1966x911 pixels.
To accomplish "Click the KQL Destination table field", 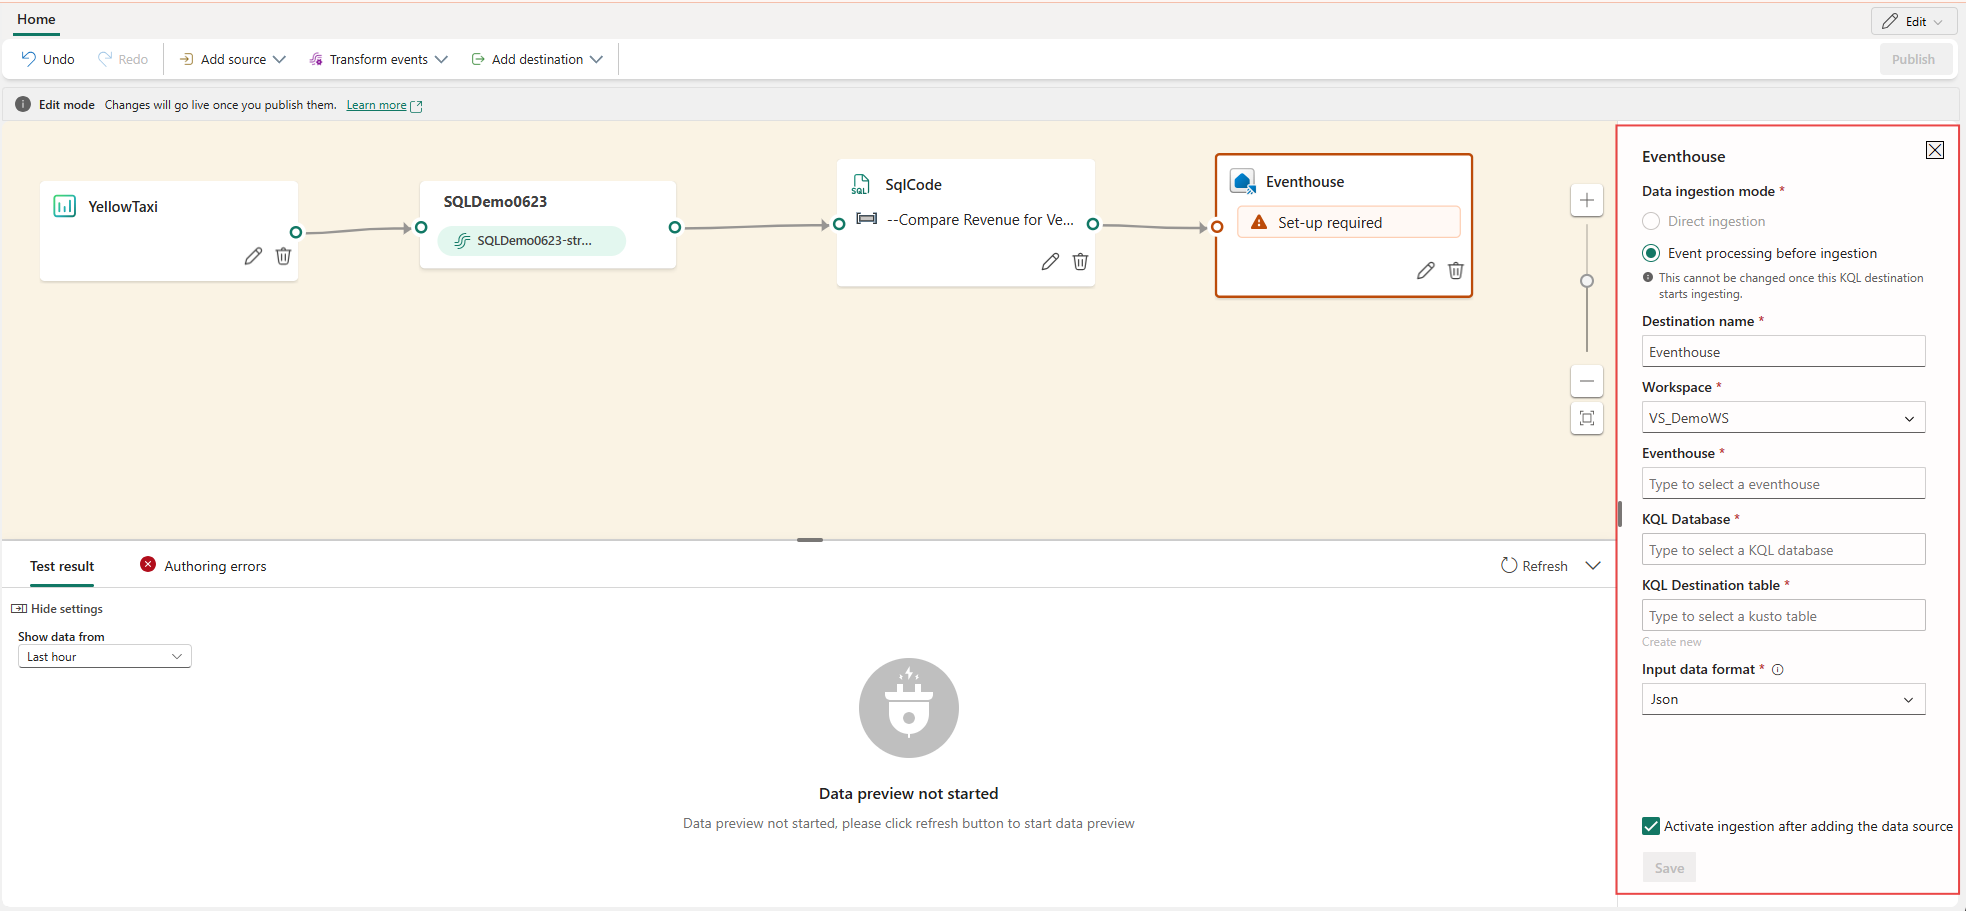I will (x=1783, y=616).
